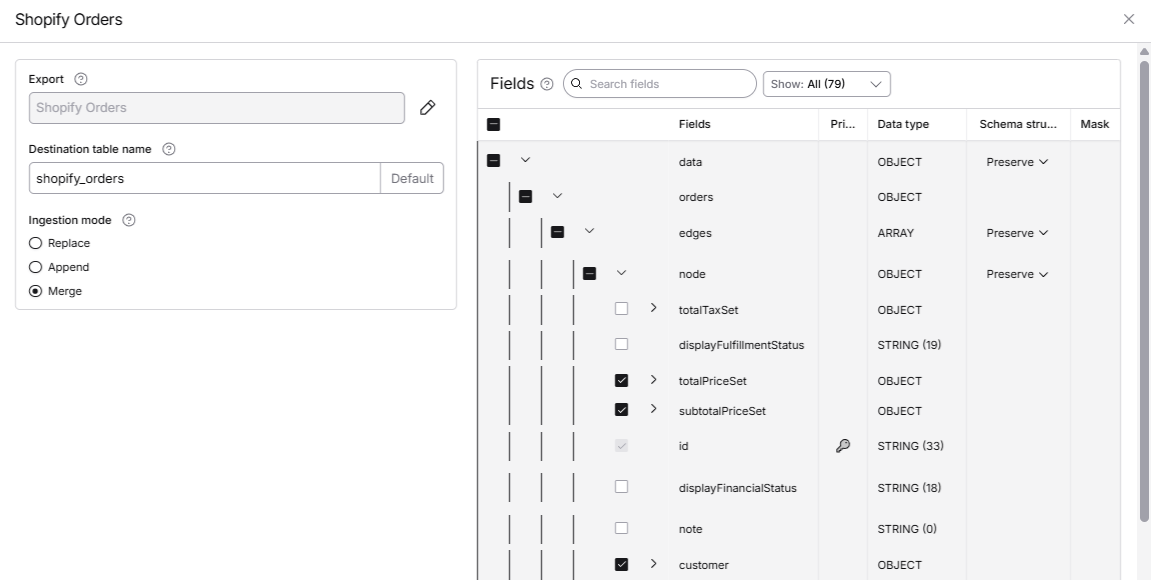Select the Append ingestion mode
This screenshot has width=1151, height=580.
point(35,267)
